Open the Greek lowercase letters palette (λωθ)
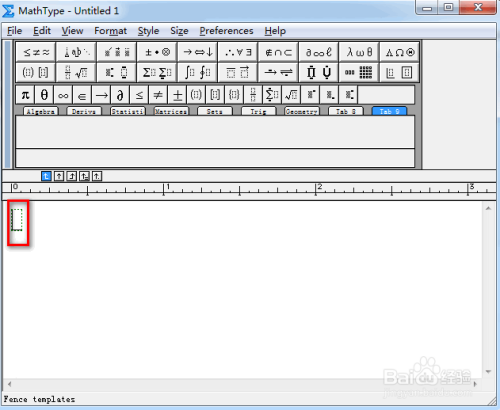The width and height of the screenshot is (500, 410). point(359,52)
